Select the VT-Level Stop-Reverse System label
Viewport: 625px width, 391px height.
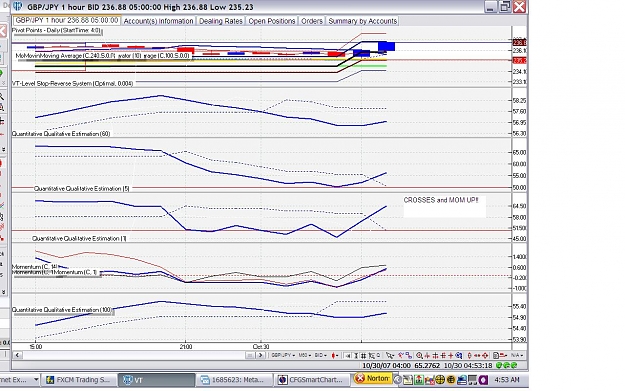(x=73, y=84)
